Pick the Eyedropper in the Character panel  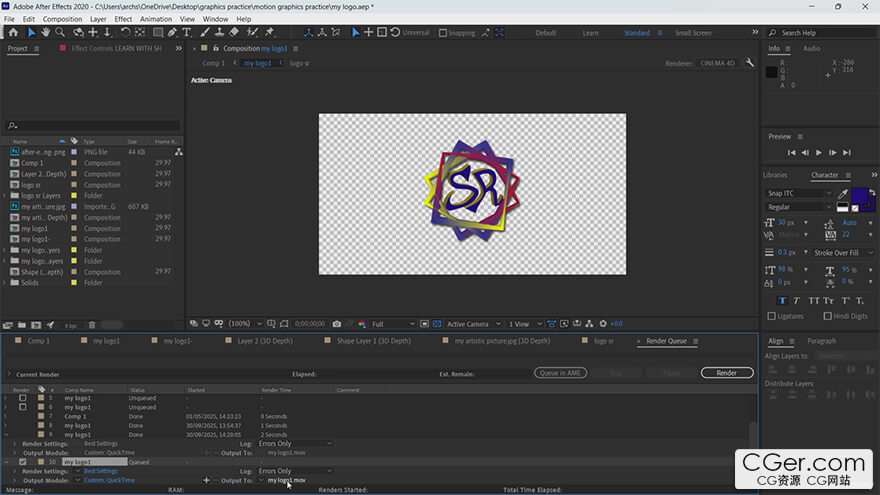pos(843,193)
